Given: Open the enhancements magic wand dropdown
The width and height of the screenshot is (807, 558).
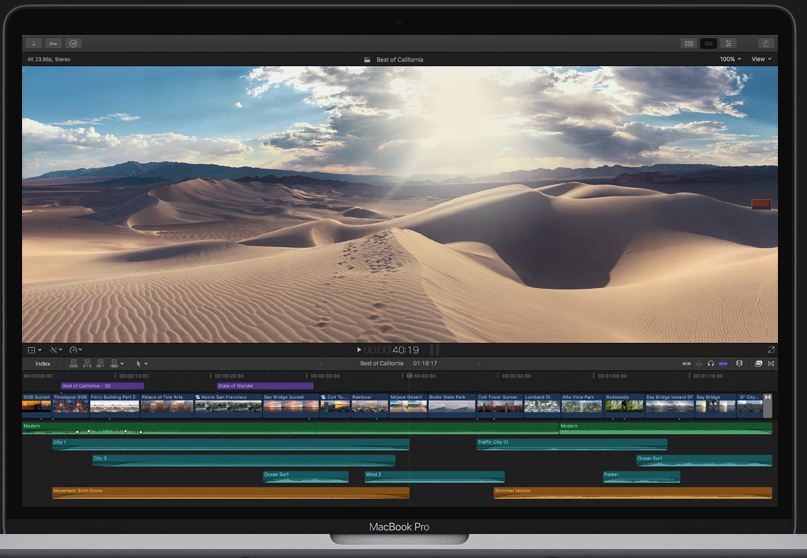Looking at the screenshot, I should pyautogui.click(x=56, y=350).
